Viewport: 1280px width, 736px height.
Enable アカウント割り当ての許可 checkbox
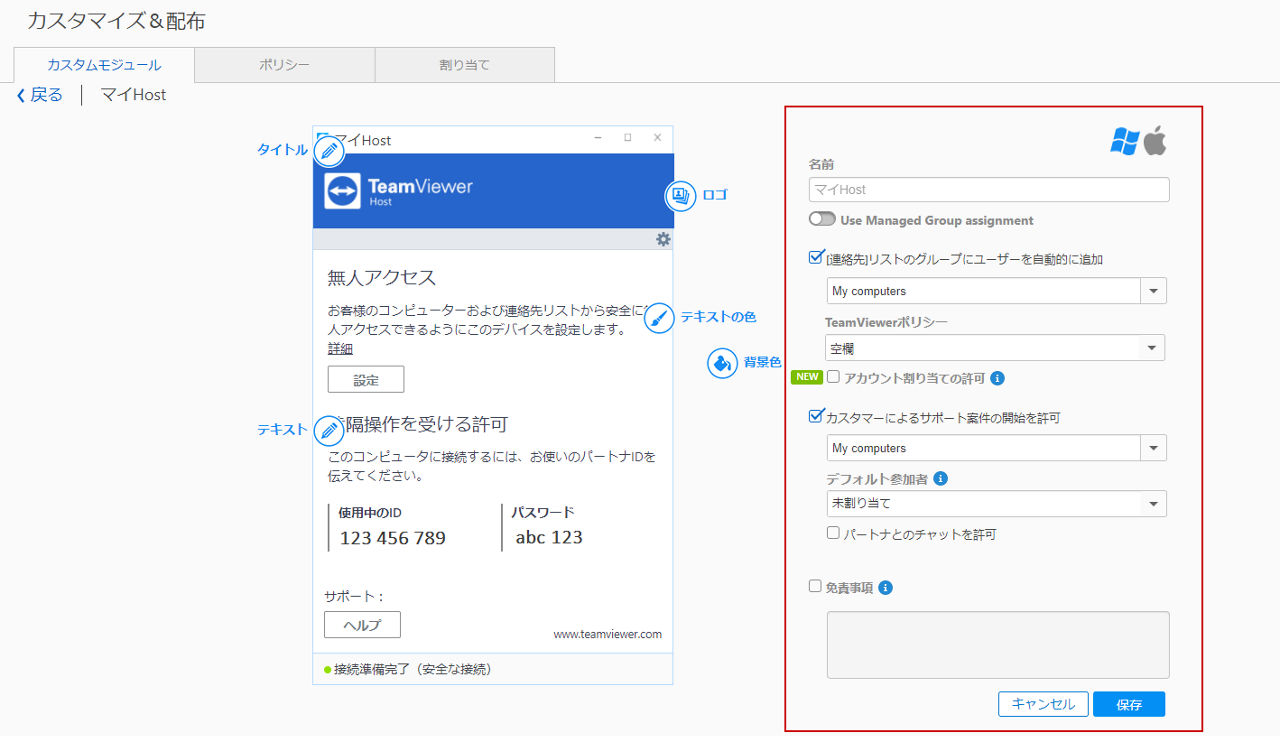pos(833,377)
